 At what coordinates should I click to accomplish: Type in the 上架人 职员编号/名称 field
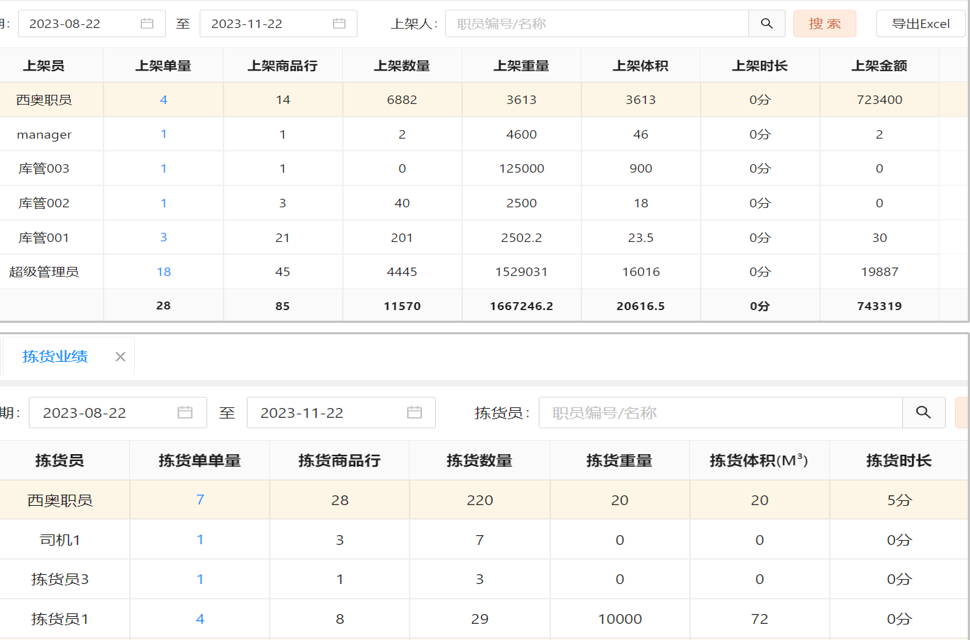coord(596,23)
